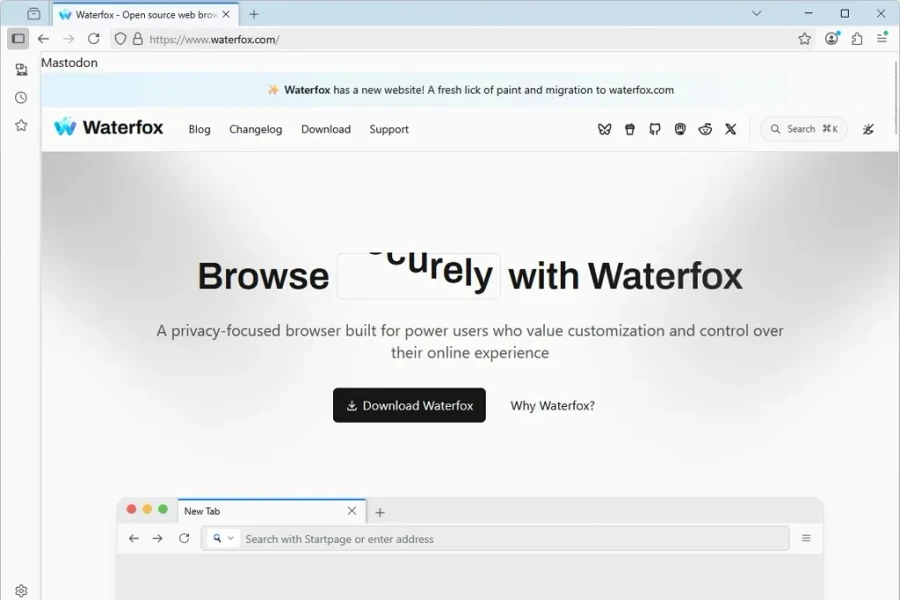This screenshot has width=900, height=600.
Task: Open a new browser tab
Action: 254,14
